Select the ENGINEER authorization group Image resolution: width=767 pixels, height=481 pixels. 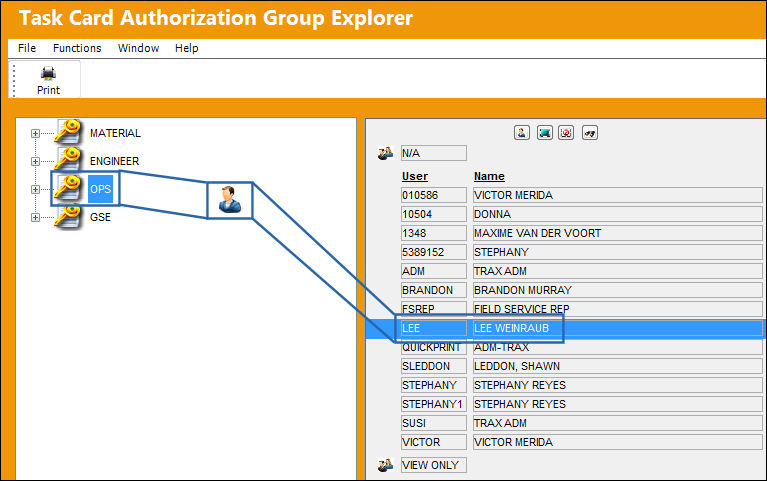click(x=114, y=161)
